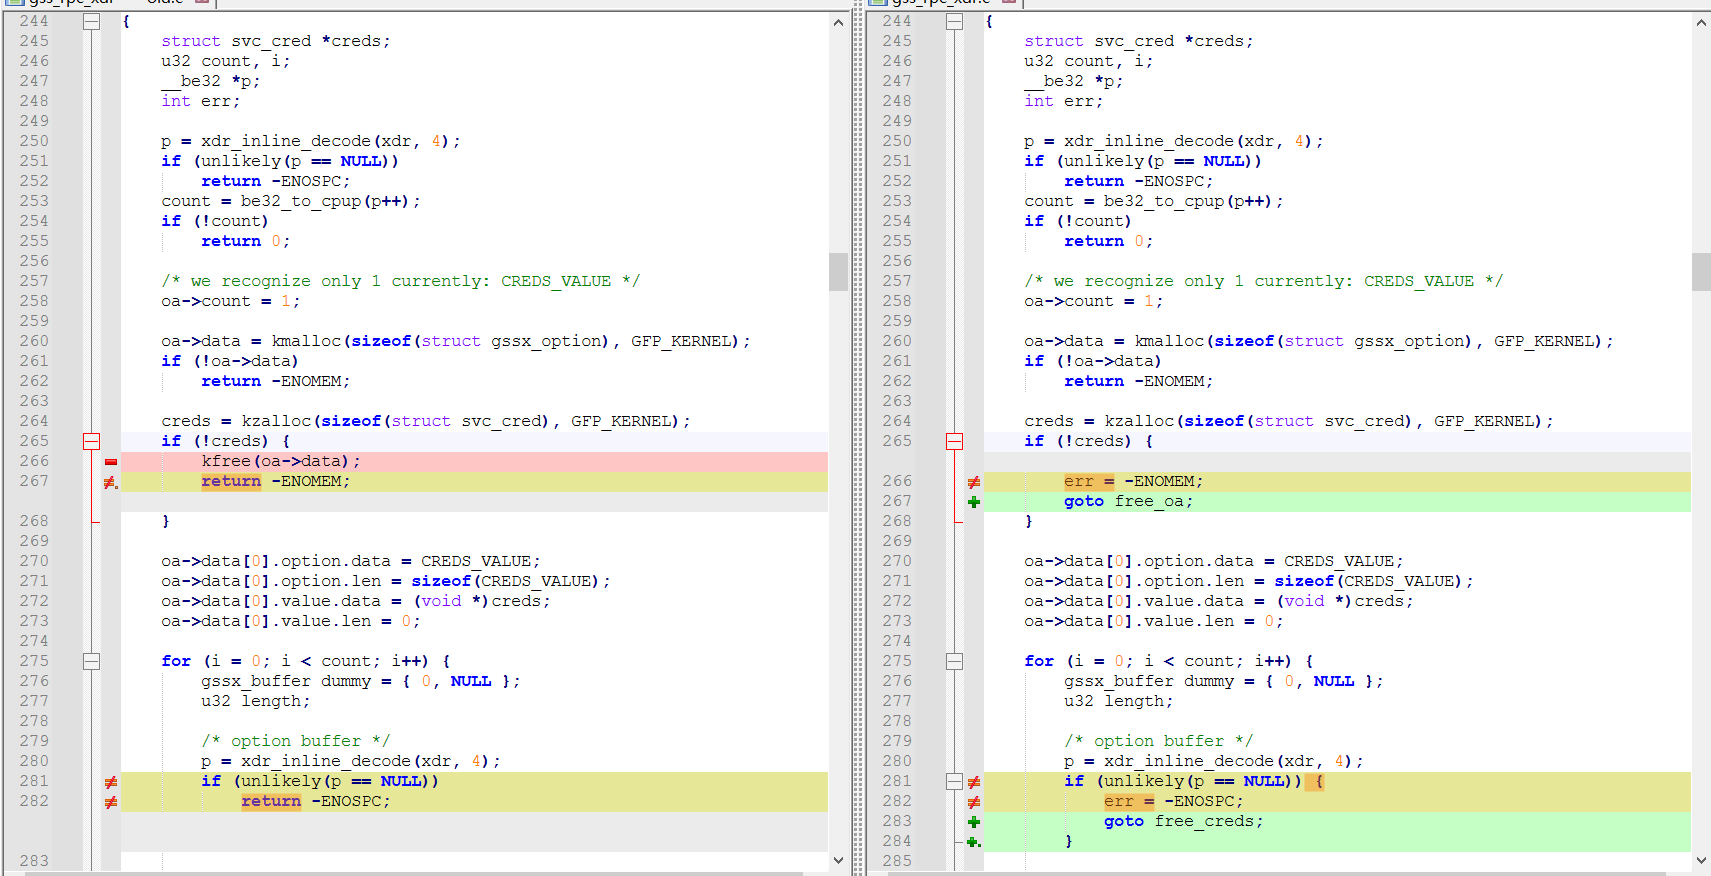This screenshot has height=876, width=1711.
Task: Collapse the for loop fold in left pane
Action: coord(91,661)
